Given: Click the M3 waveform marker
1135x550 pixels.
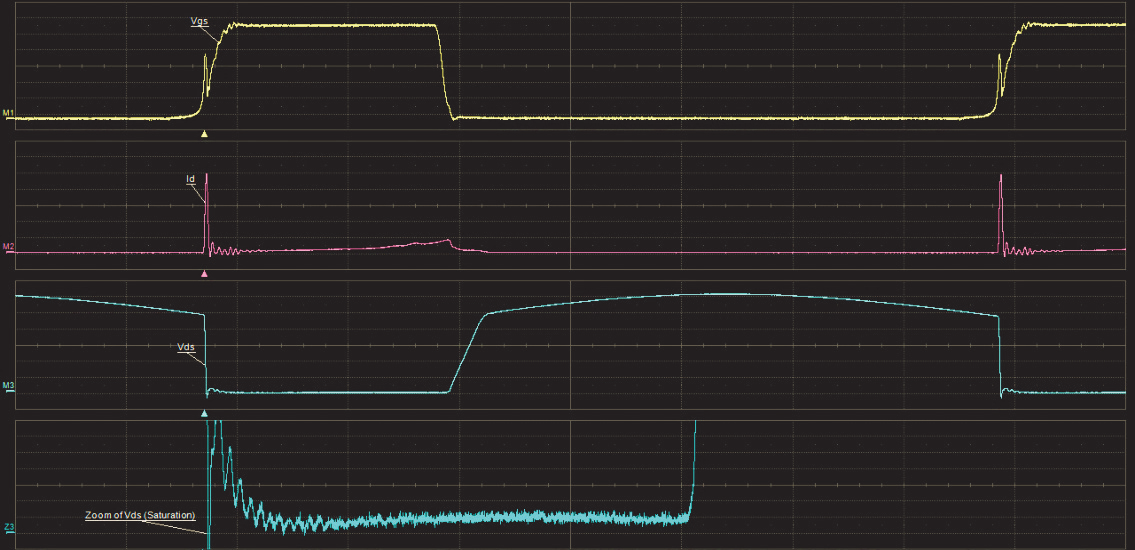Looking at the screenshot, I should point(8,385).
